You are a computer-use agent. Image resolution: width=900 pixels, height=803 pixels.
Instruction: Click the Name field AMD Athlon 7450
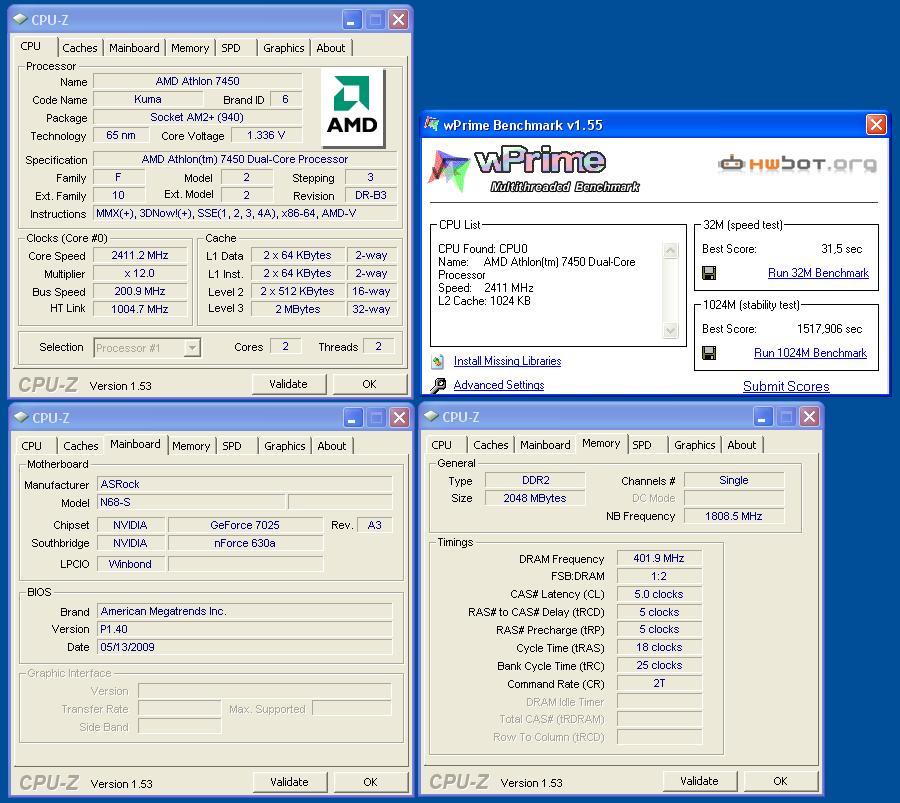pos(197,81)
